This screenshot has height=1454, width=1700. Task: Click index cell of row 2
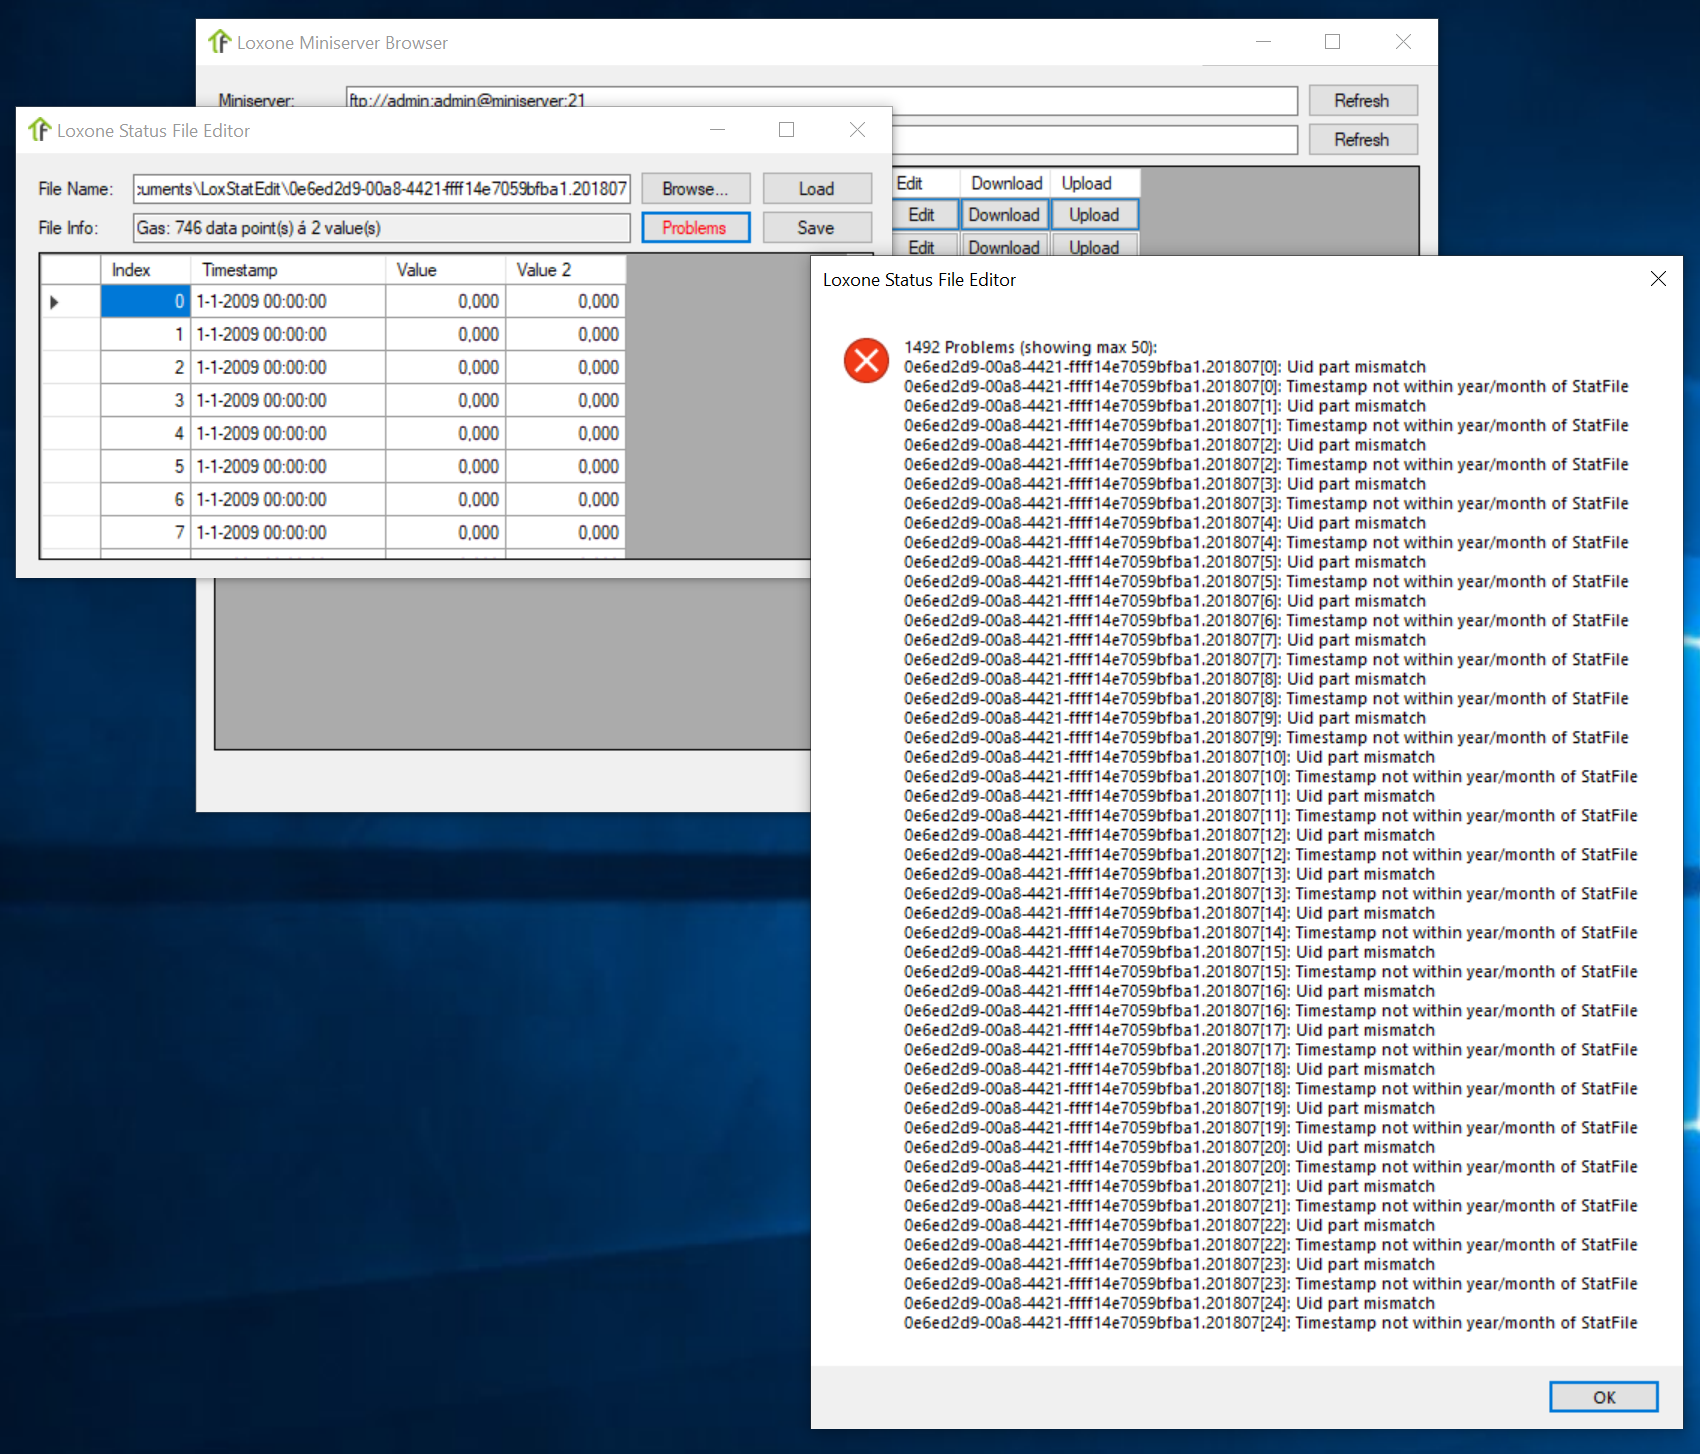coord(146,367)
